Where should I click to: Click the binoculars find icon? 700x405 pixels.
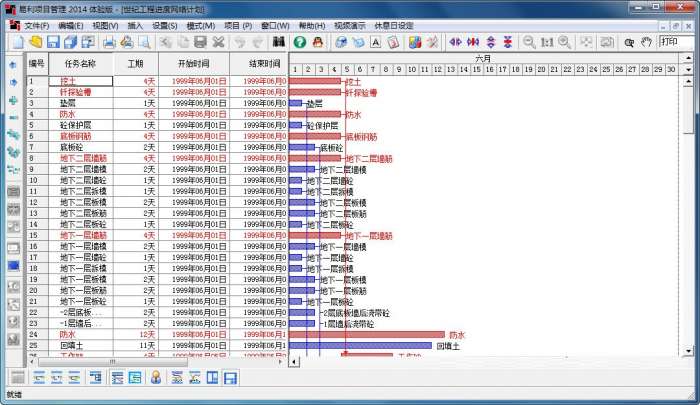(x=278, y=42)
